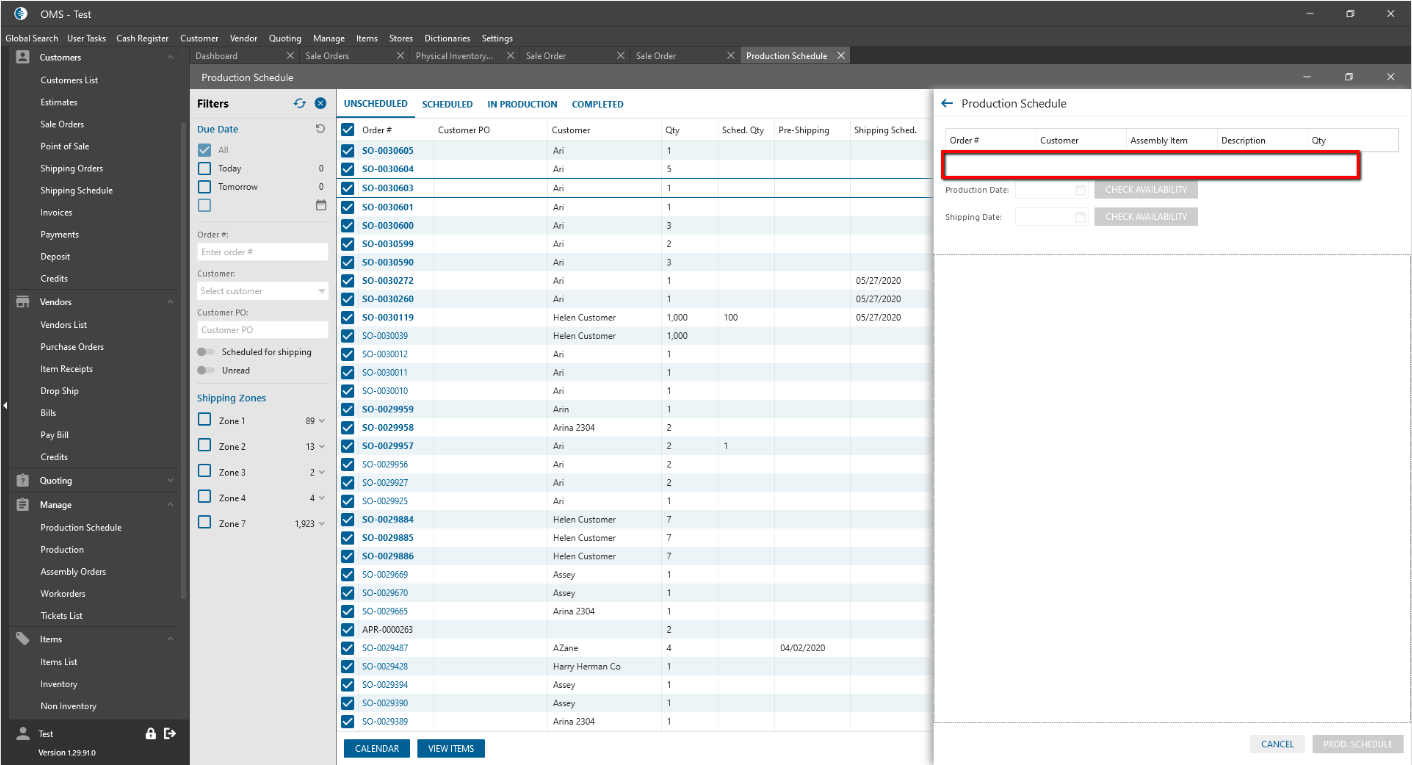Reset the Due Date filter
This screenshot has width=1412, height=765.
[x=320, y=129]
